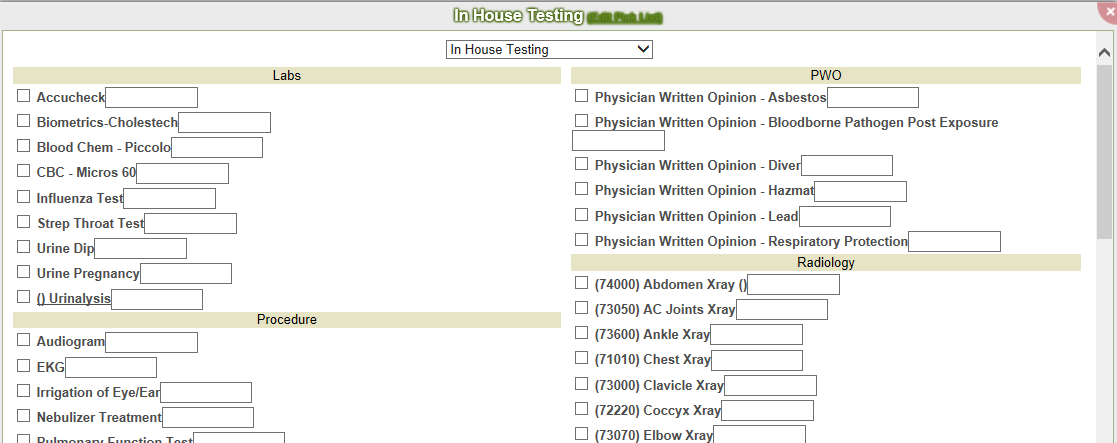This screenshot has width=1117, height=443.
Task: Open the () Urinalysis link
Action: click(74, 298)
